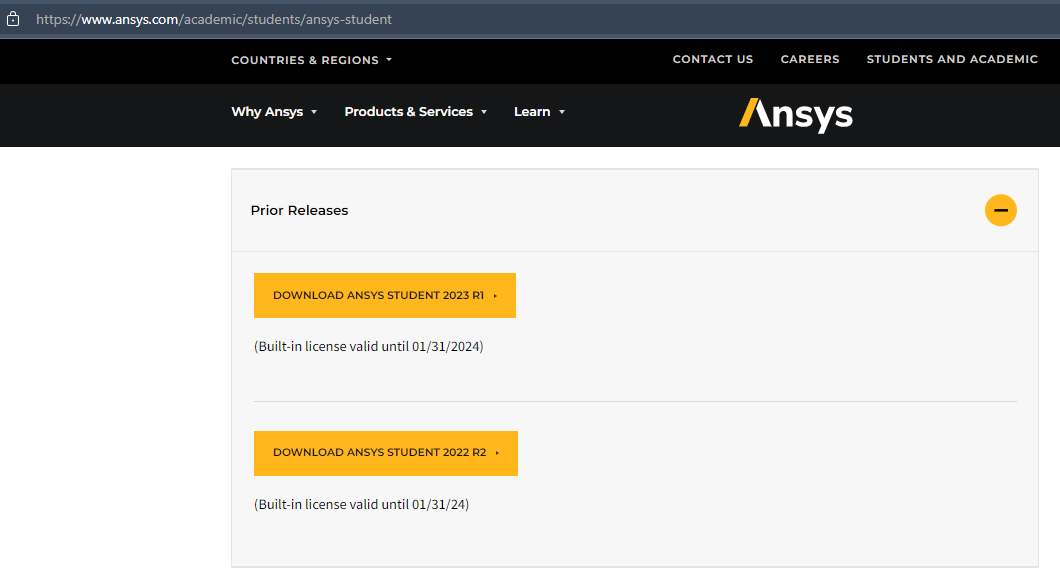
Task: Click the Products & Services dropdown arrow
Action: click(484, 112)
